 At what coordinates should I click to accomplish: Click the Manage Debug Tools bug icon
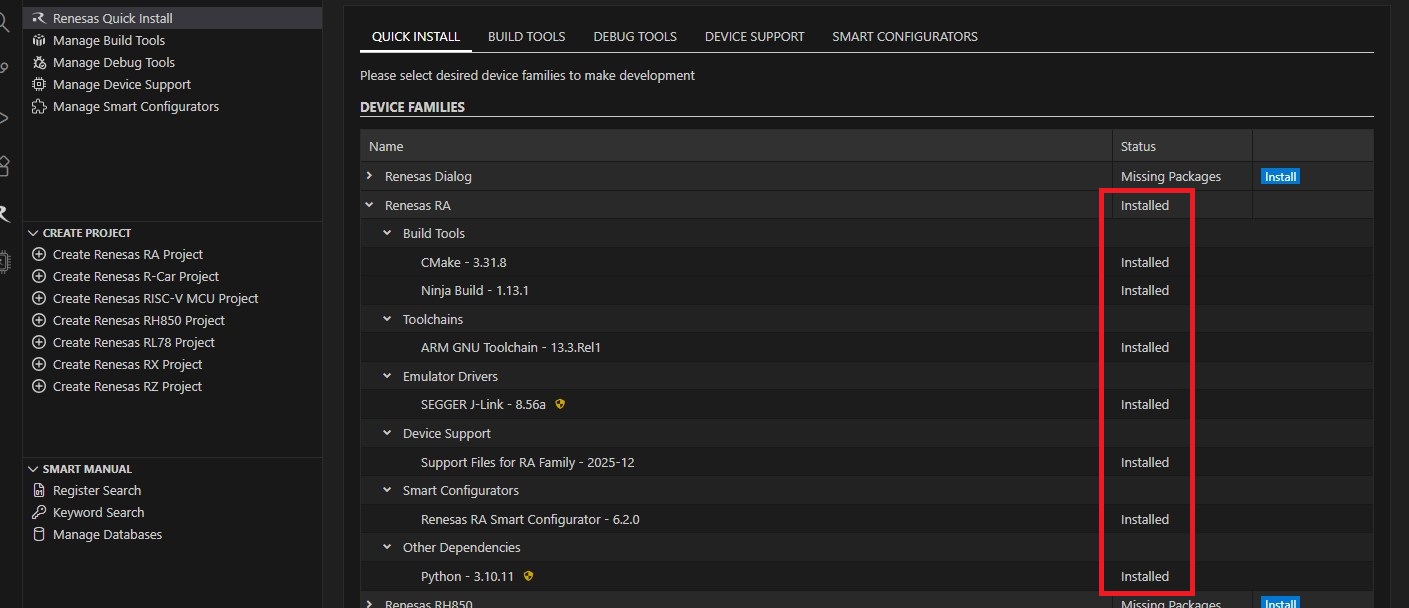click(x=39, y=63)
